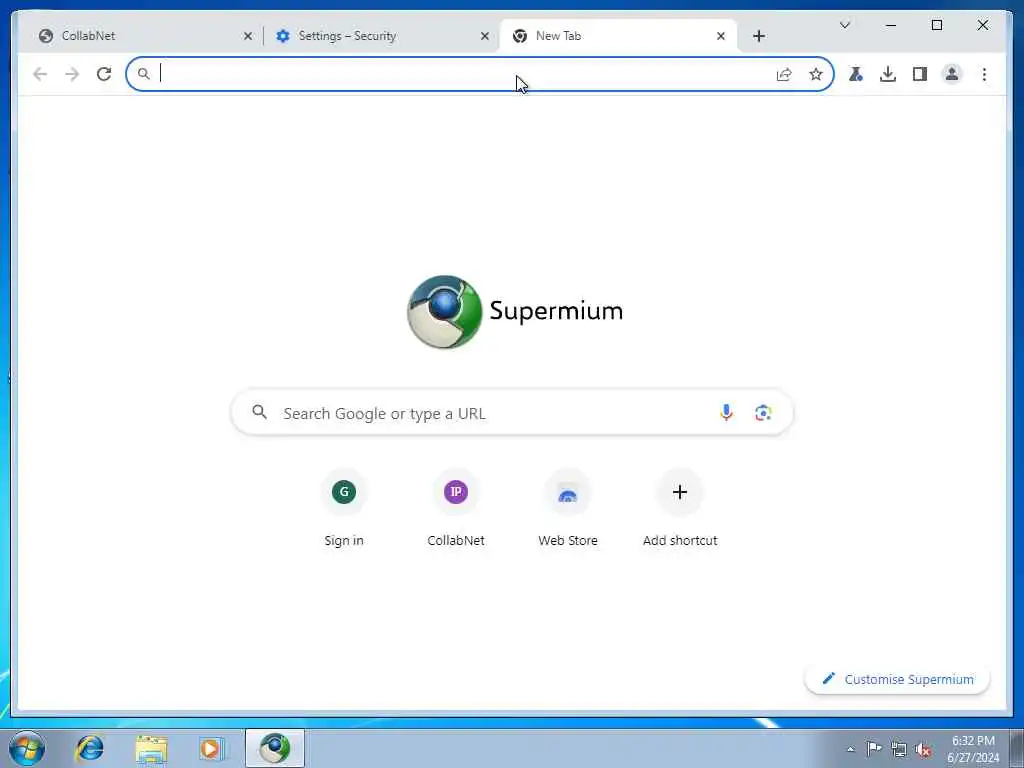Close the CollabNet tab
This screenshot has height=768, width=1024.
pyautogui.click(x=248, y=36)
